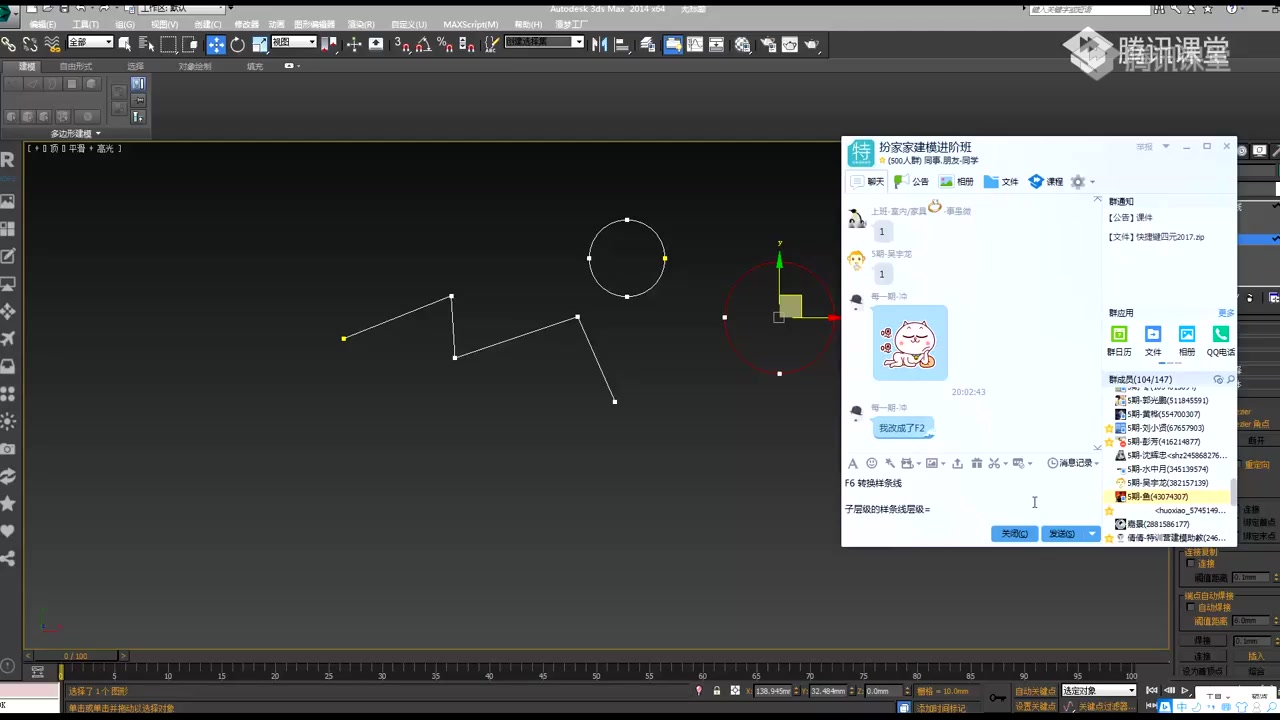Open the 视图 reference coordinate system dropdown
Image resolution: width=1280 pixels, height=720 pixels.
(293, 43)
